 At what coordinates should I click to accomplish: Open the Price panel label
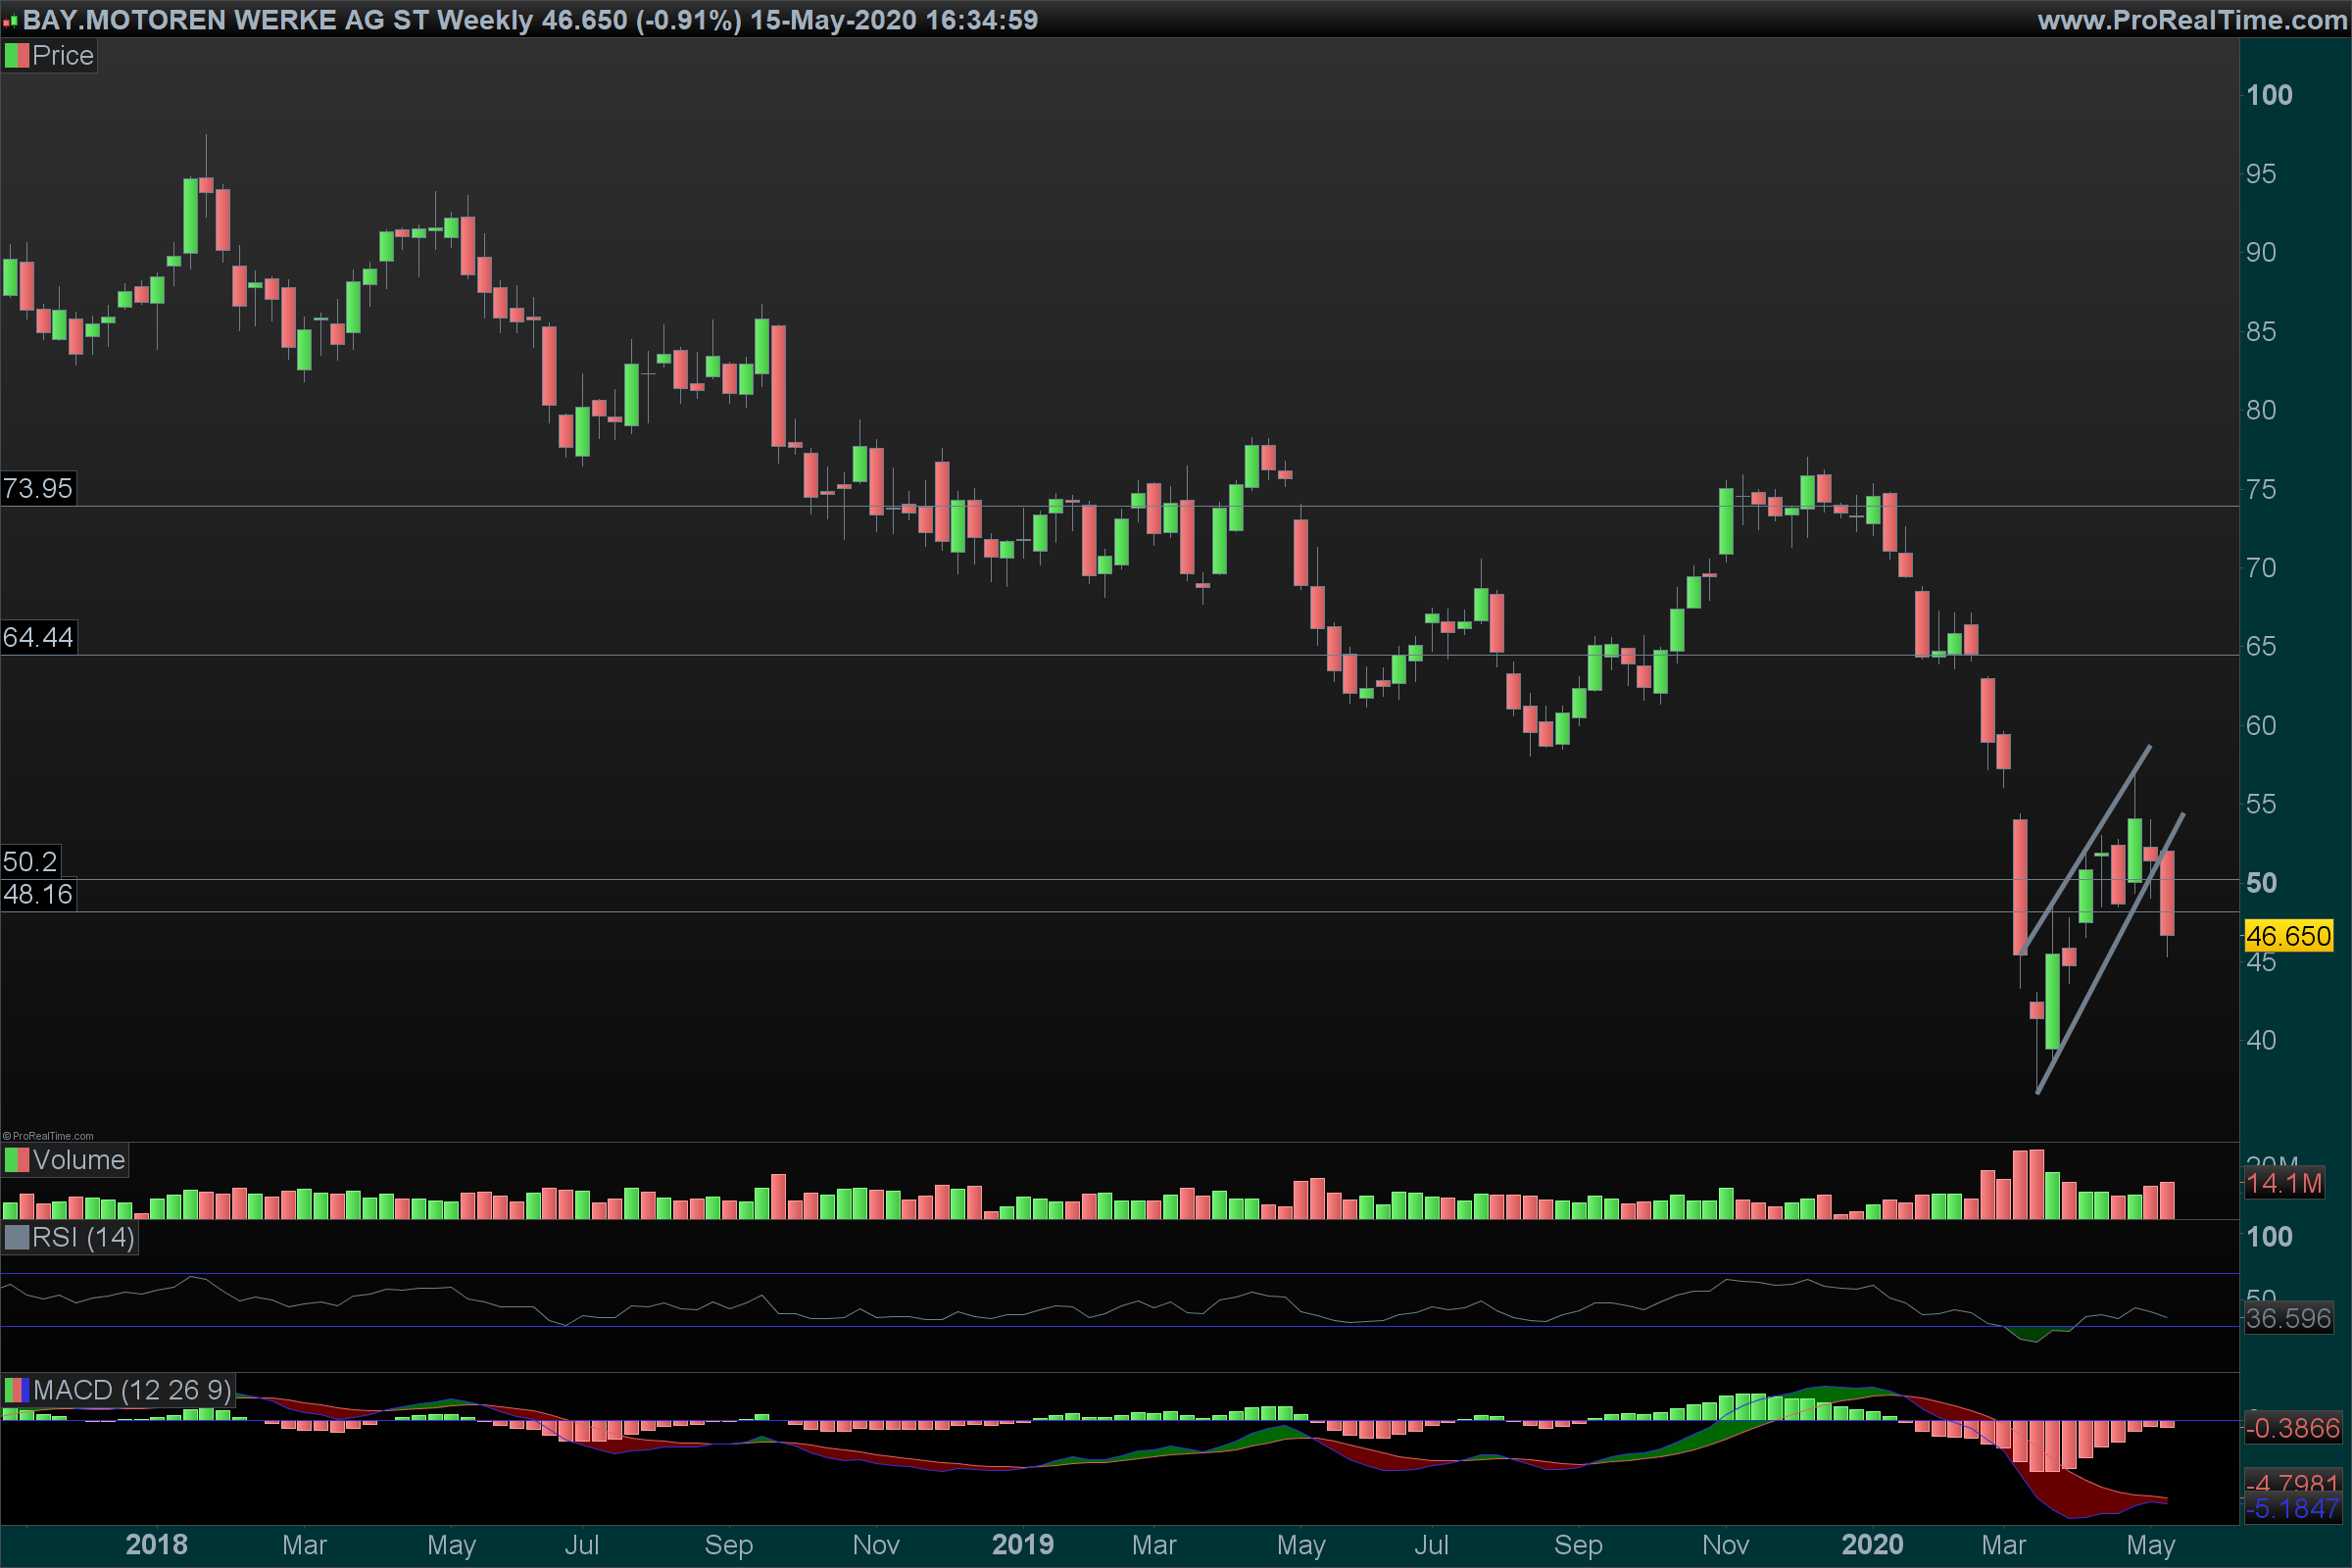[62, 56]
